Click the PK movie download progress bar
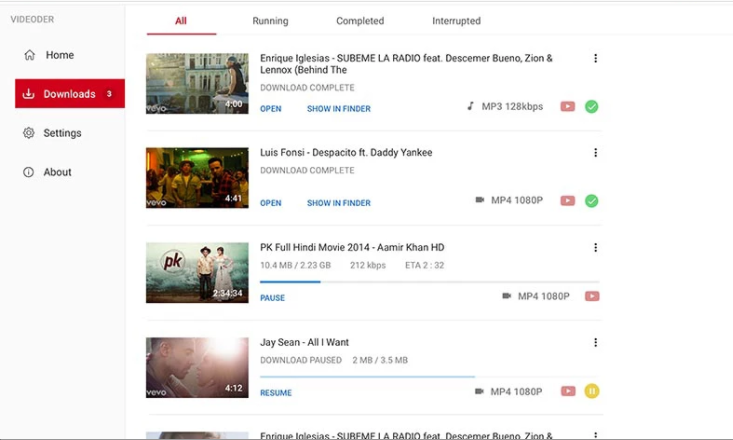The height and width of the screenshot is (440, 733). point(430,282)
